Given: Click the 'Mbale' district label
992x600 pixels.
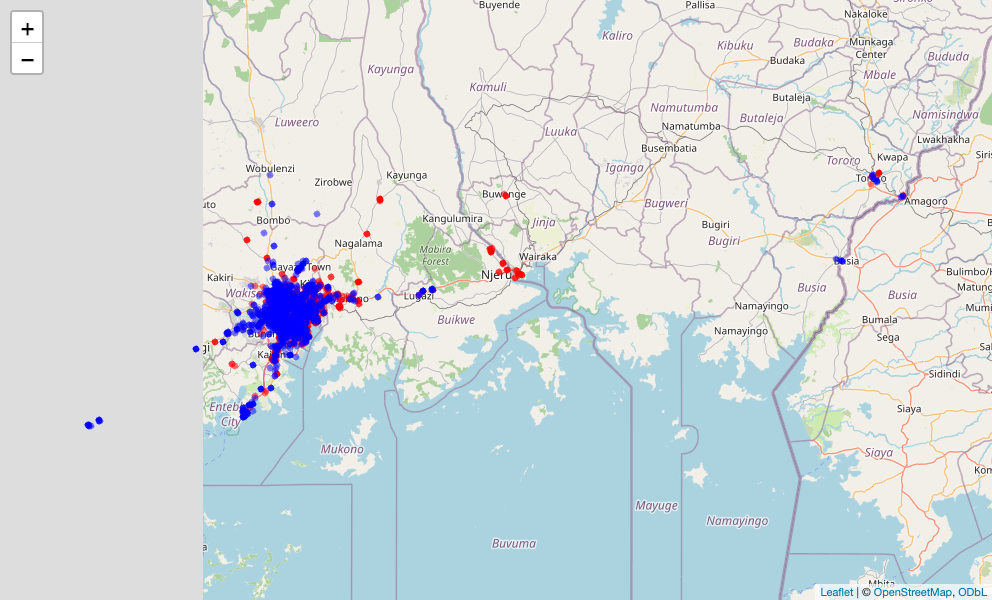Looking at the screenshot, I should click(x=879, y=74).
